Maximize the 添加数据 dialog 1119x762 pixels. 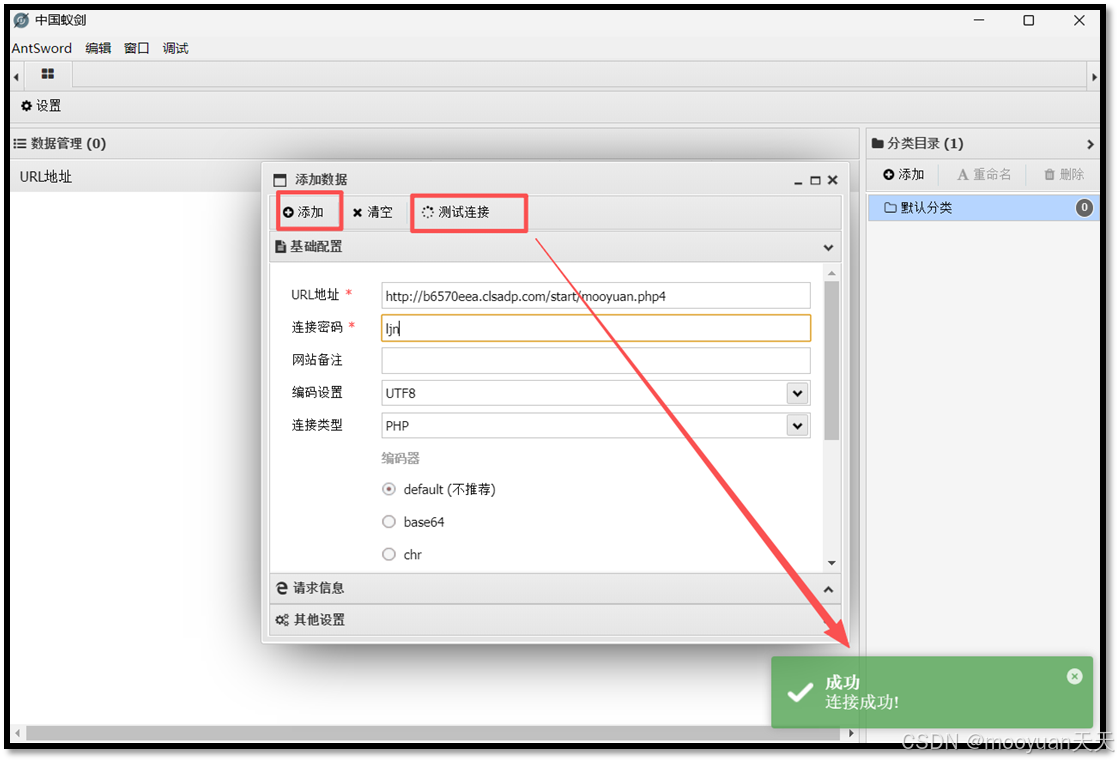(815, 181)
